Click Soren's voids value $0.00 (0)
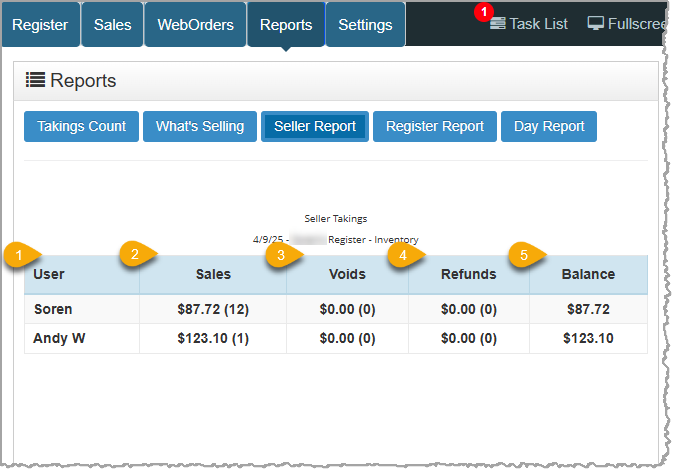Image resolution: width=673 pixels, height=471 pixels. tap(347, 309)
